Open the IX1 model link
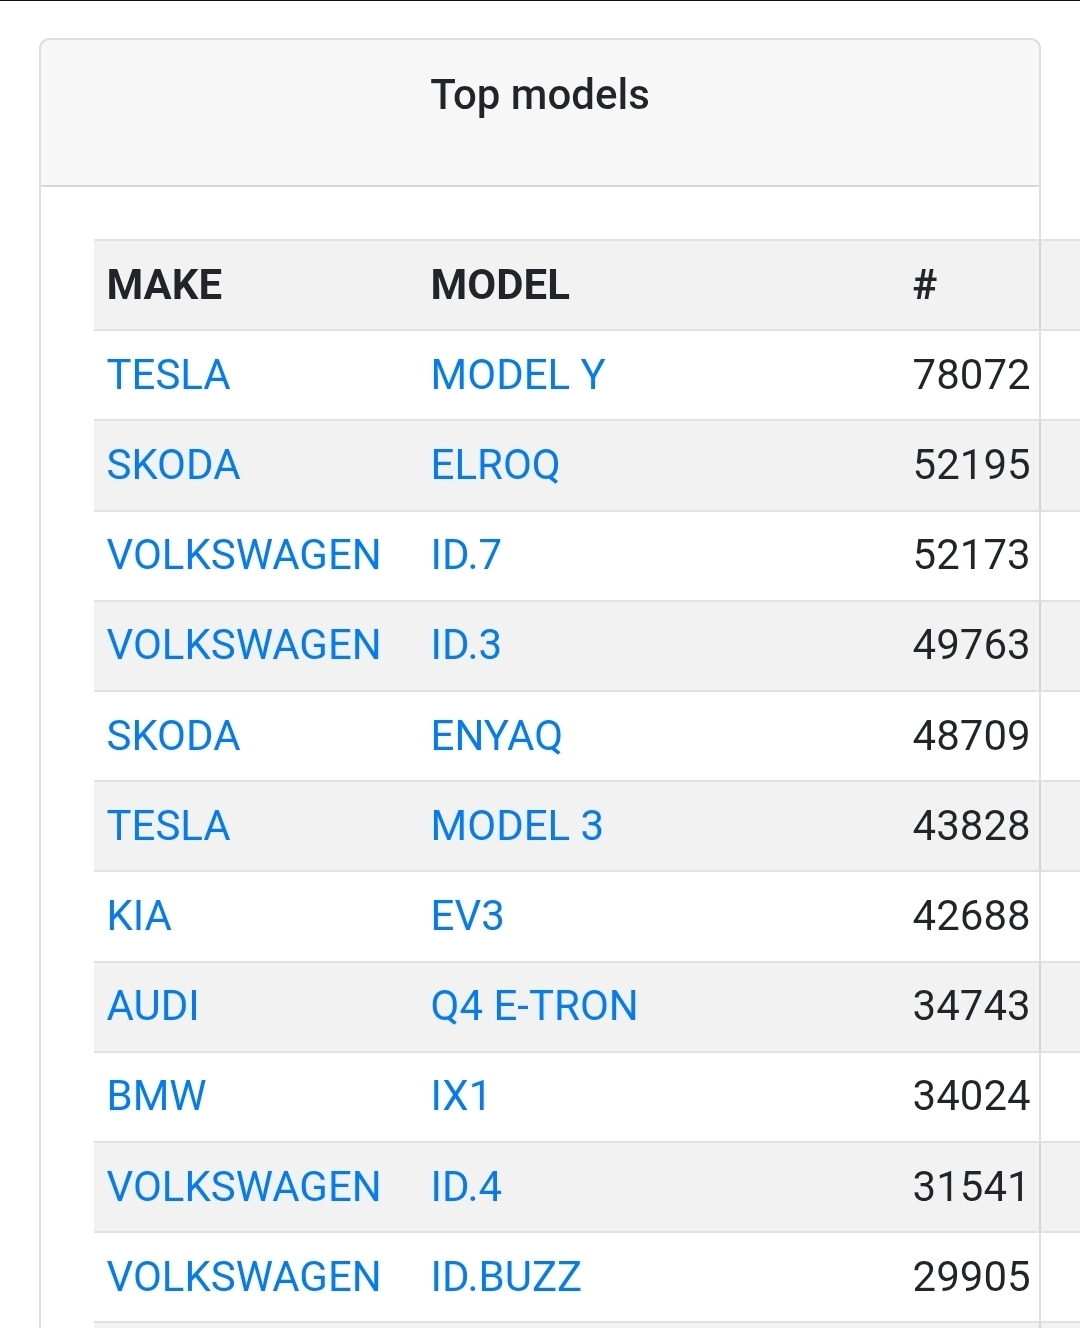Viewport: 1080px width, 1328px height. [x=460, y=1096]
